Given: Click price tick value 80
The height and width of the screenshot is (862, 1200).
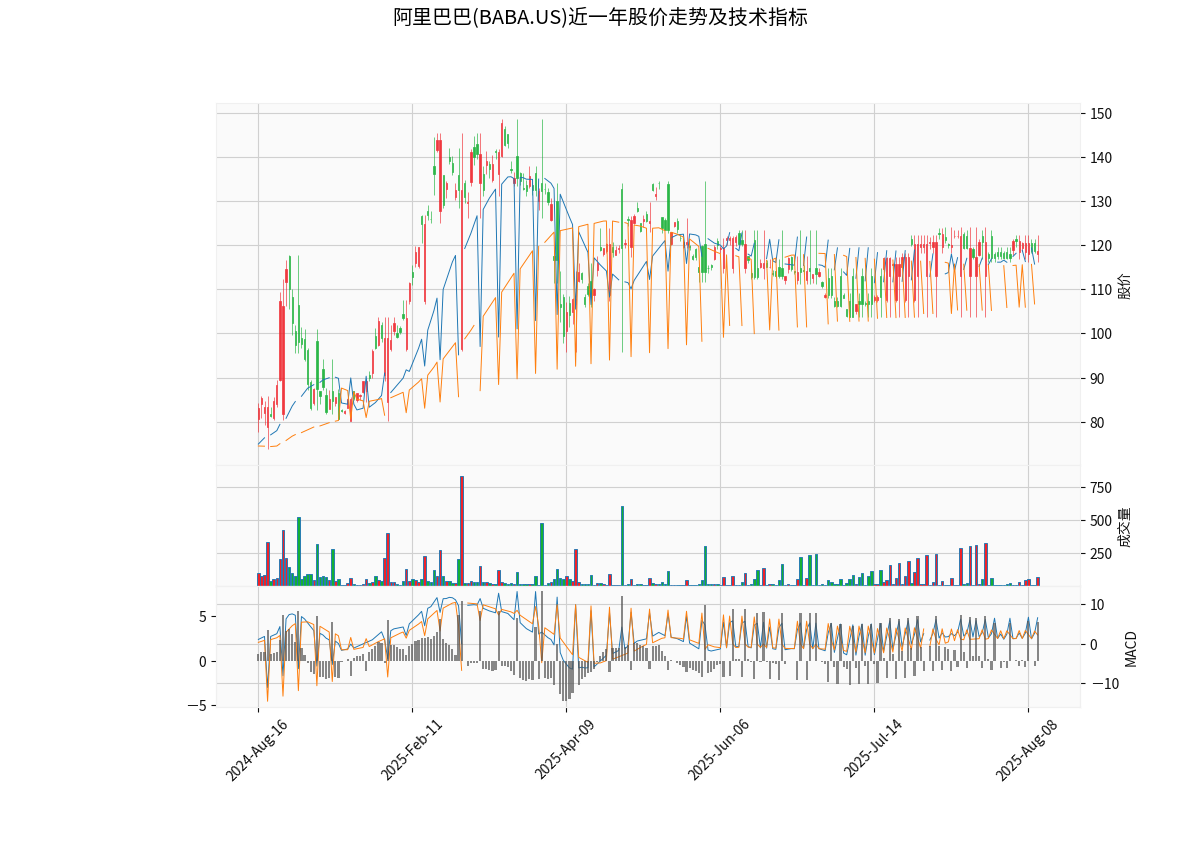Looking at the screenshot, I should coord(1097,422).
